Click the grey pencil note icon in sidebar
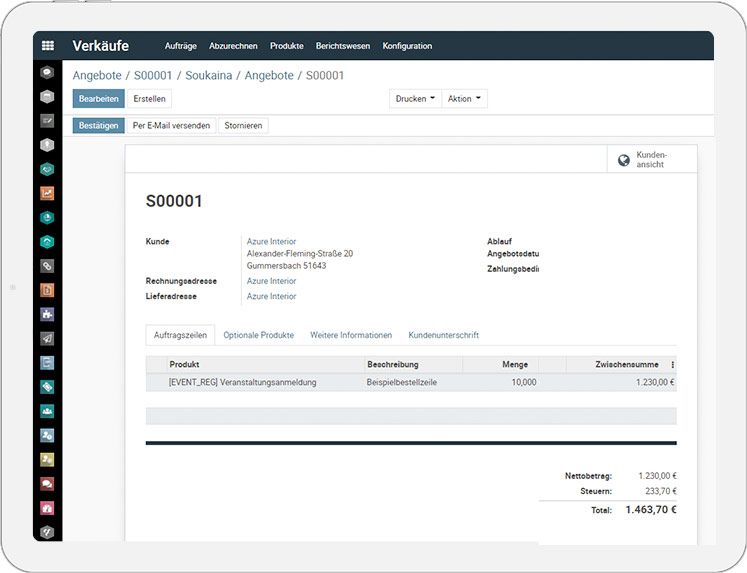 tap(47, 121)
